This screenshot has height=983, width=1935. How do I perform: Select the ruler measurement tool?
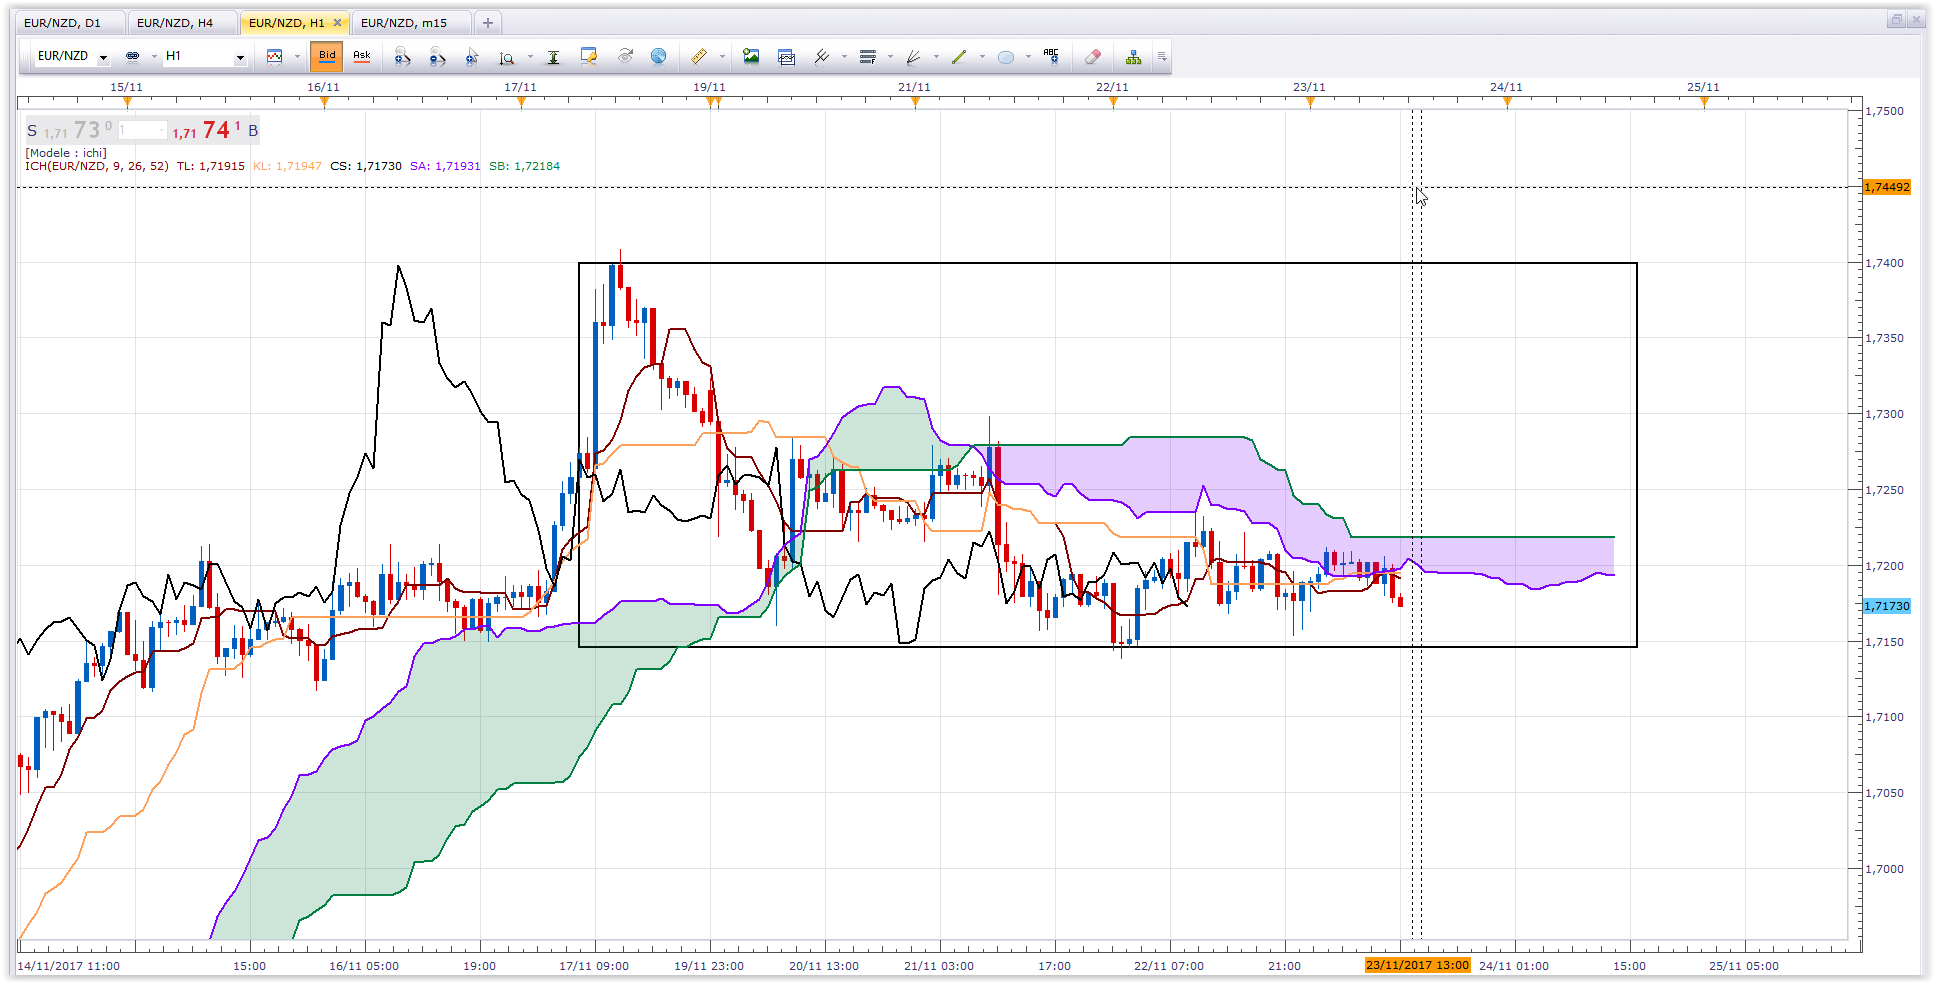tap(699, 56)
